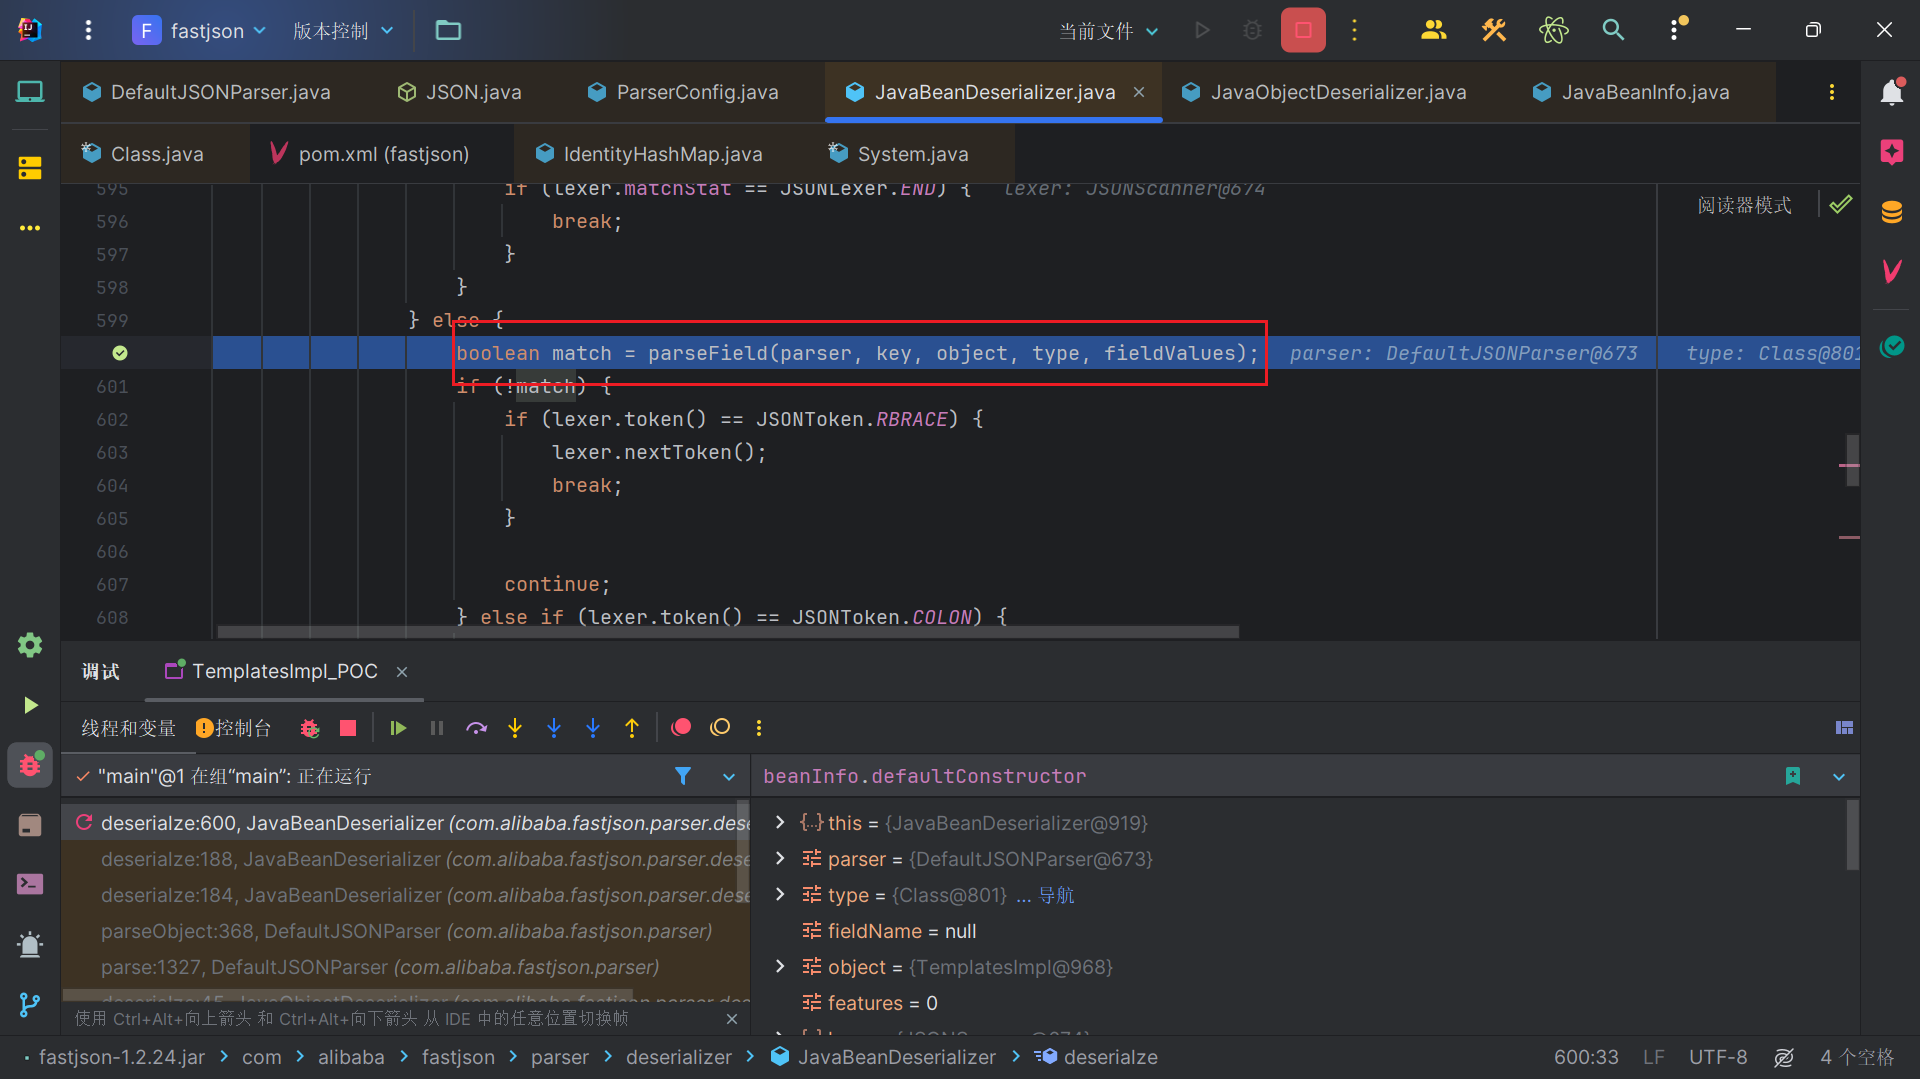Open the version control dropdown (版本控制)
The image size is (1920, 1079).
[343, 30]
